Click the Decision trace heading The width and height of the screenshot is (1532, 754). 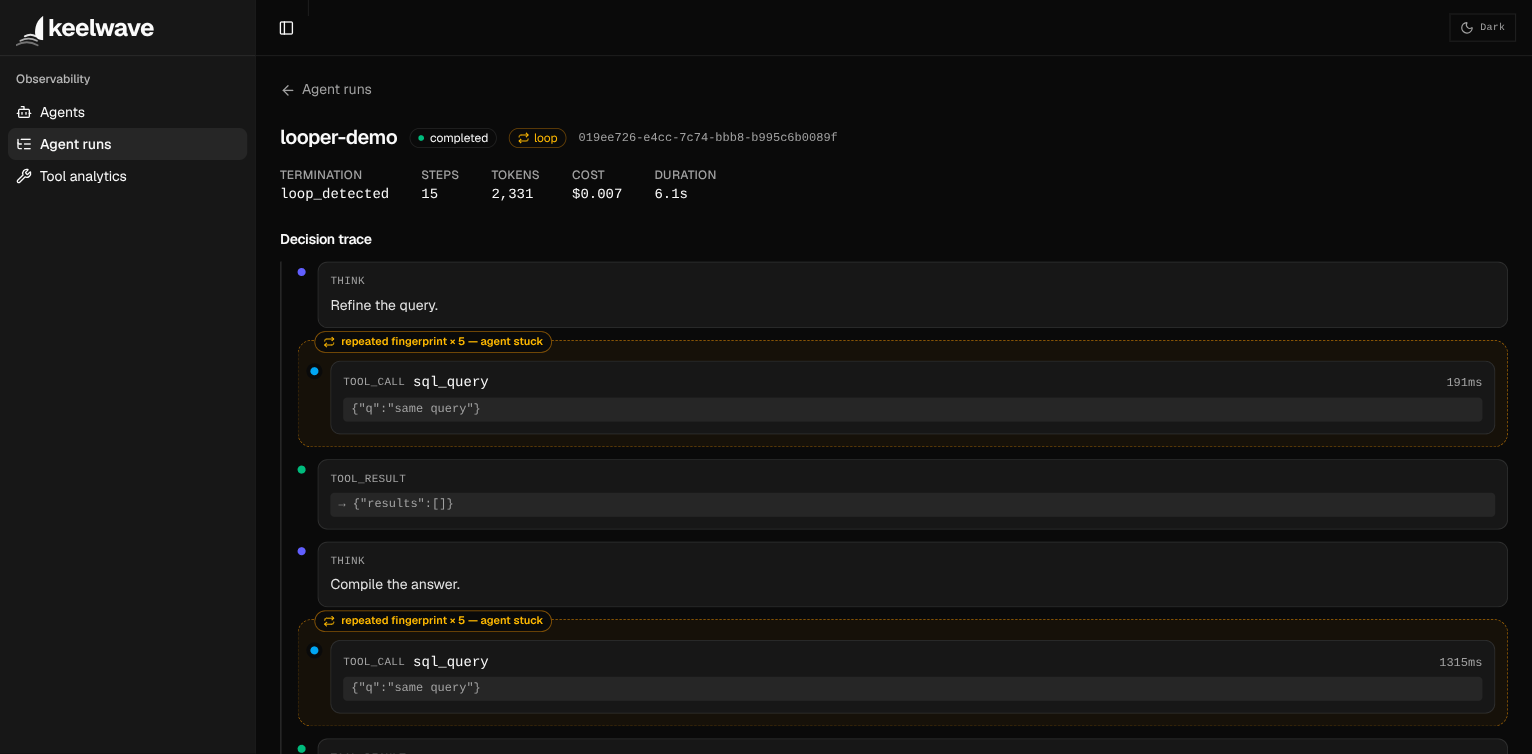tap(326, 240)
